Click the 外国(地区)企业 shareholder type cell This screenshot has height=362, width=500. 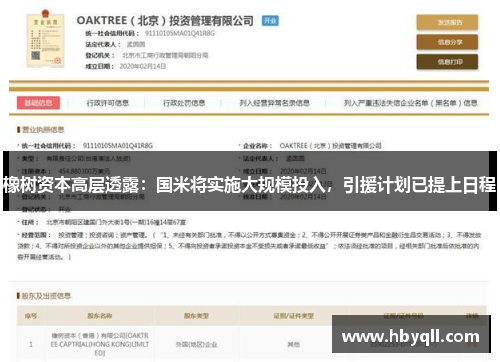196,344
